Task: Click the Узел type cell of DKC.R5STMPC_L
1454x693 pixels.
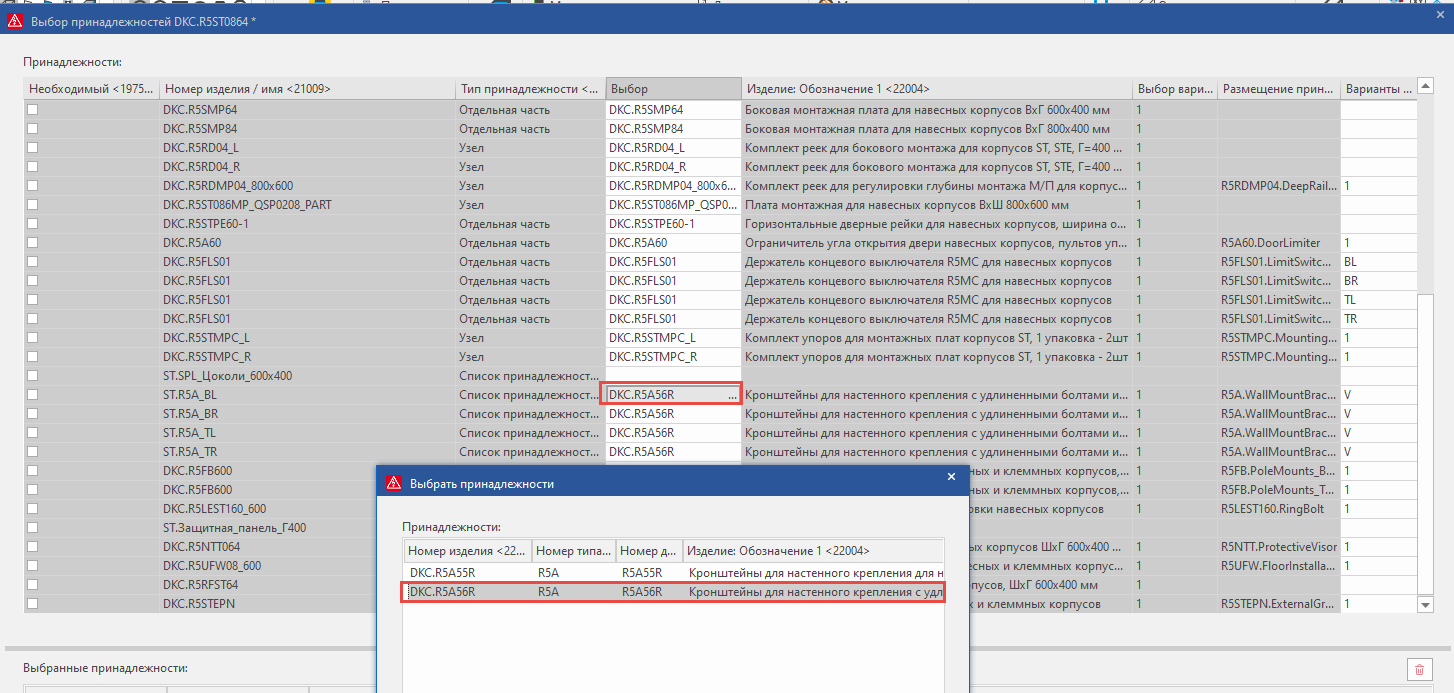Action: click(x=530, y=338)
